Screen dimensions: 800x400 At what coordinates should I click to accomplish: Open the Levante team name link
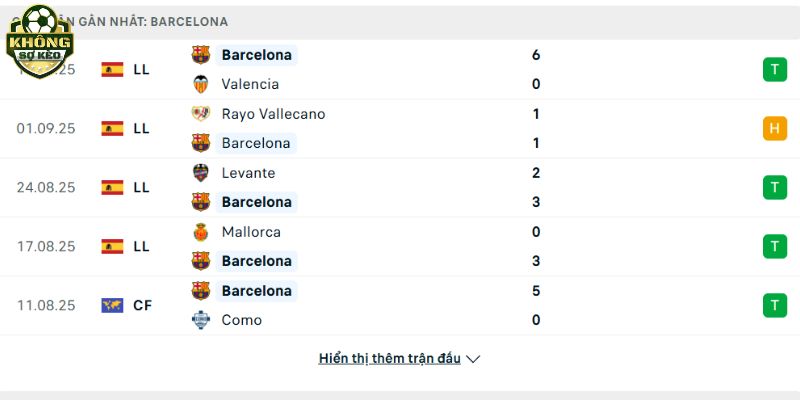coord(248,173)
